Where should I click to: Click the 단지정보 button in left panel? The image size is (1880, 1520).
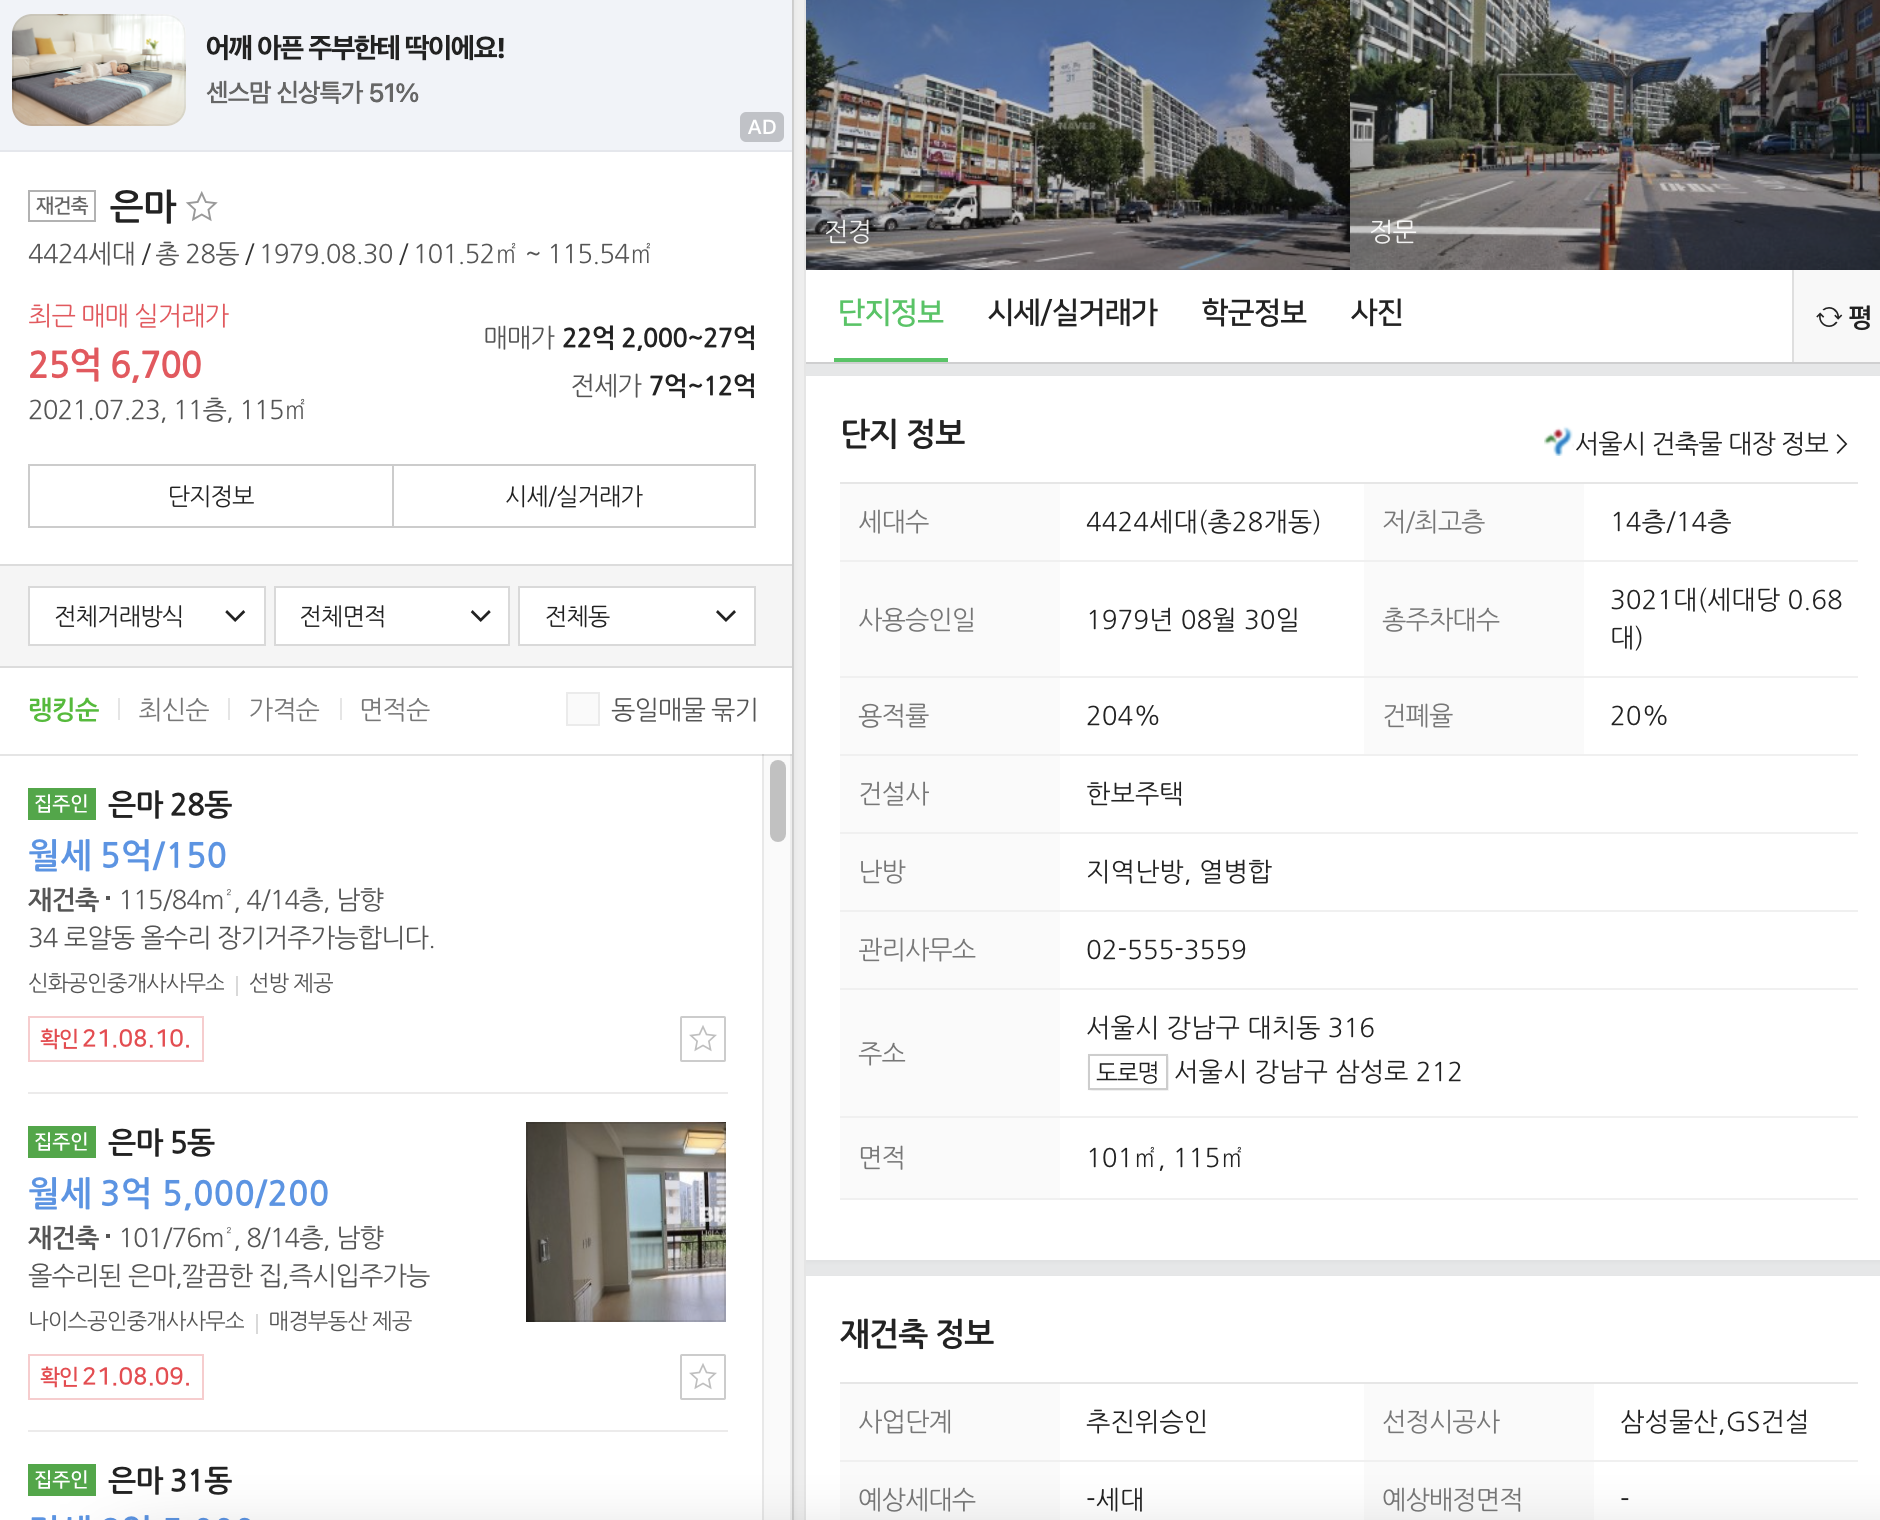211,496
